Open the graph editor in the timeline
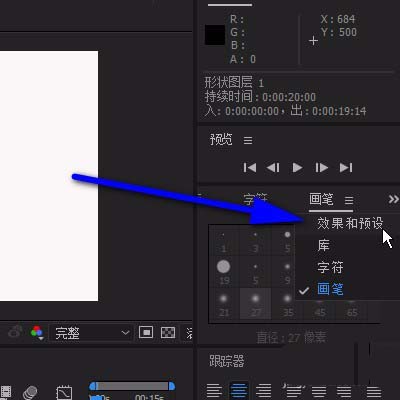This screenshot has width=400, height=400. pyautogui.click(x=64, y=392)
